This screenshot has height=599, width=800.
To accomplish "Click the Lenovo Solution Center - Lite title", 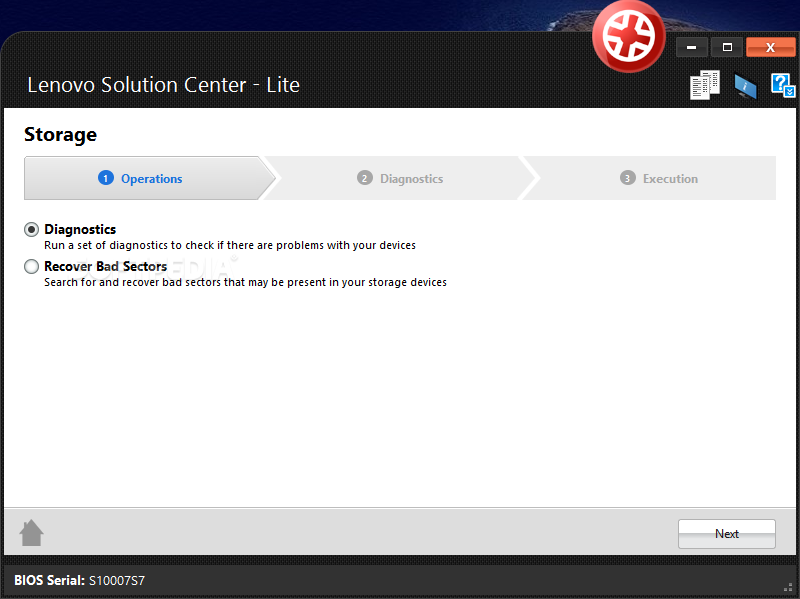I will pyautogui.click(x=163, y=85).
